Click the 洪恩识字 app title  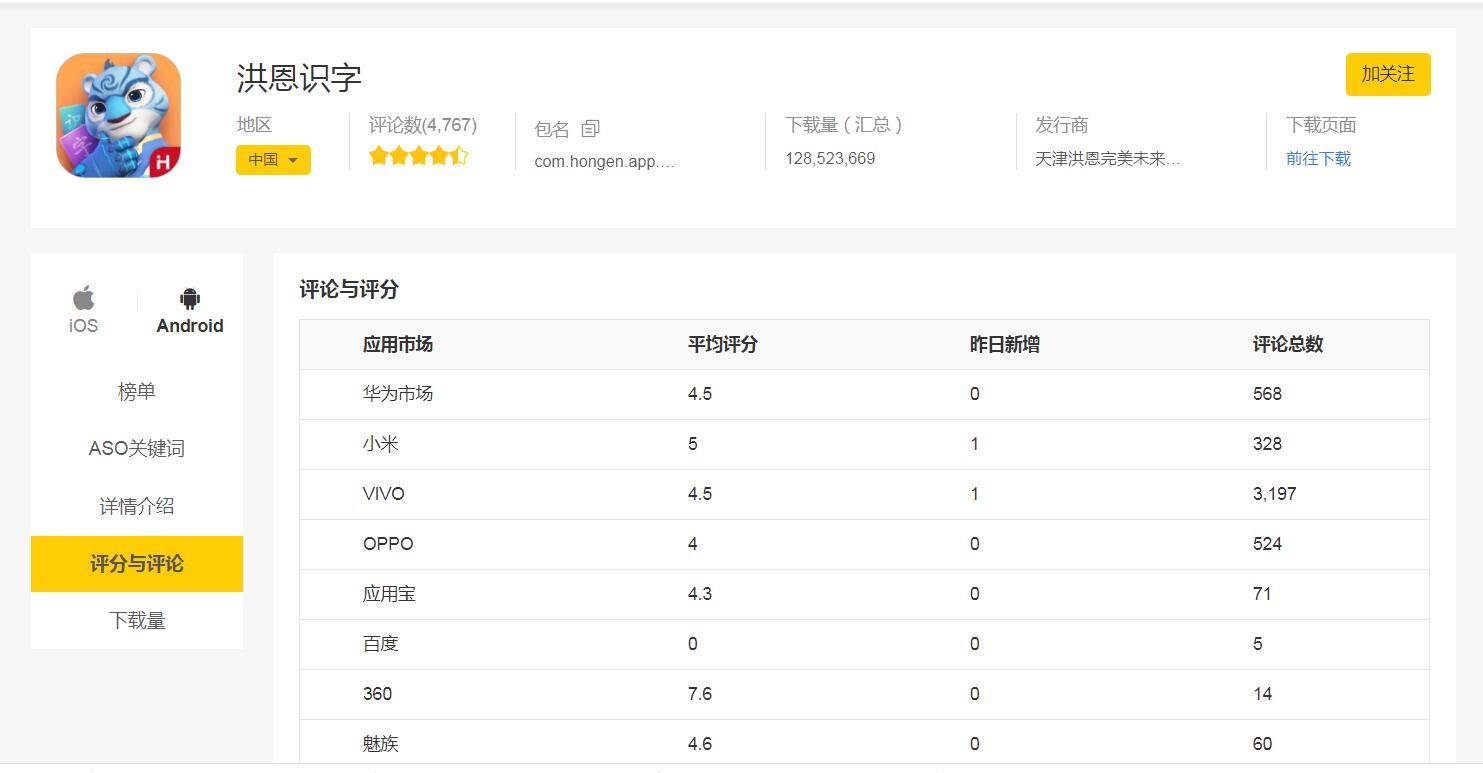(299, 77)
